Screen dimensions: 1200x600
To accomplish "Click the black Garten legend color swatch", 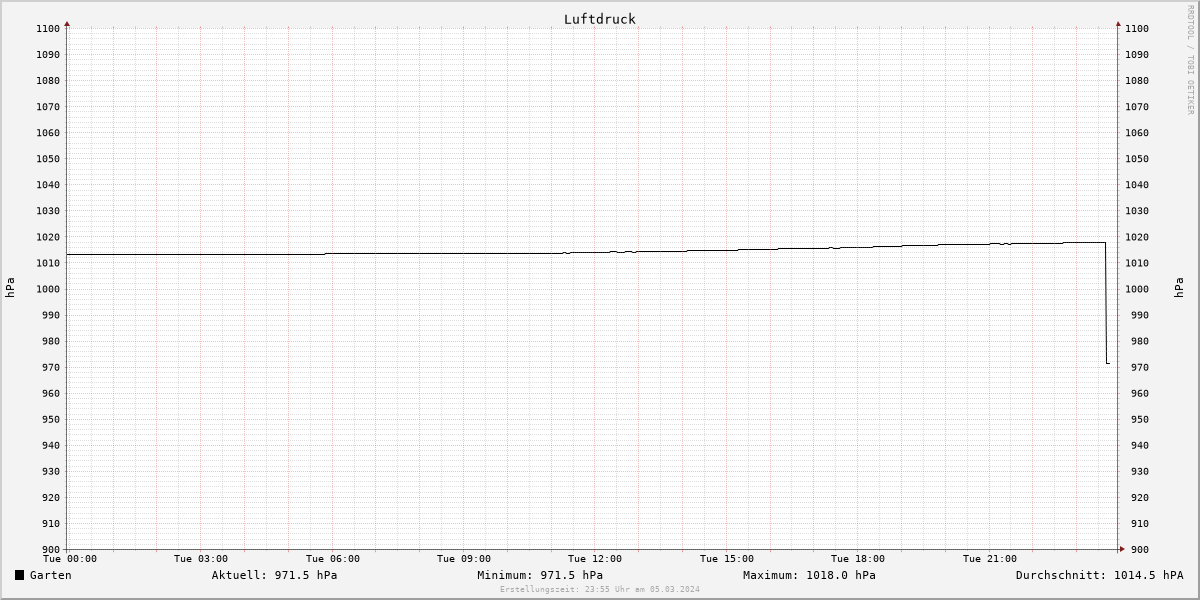I will click(19, 575).
